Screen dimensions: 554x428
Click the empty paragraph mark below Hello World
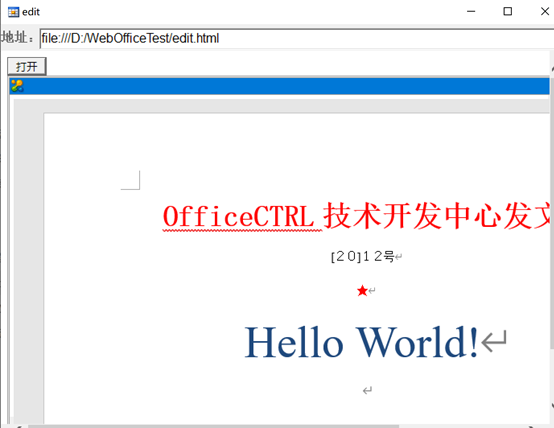point(367,391)
